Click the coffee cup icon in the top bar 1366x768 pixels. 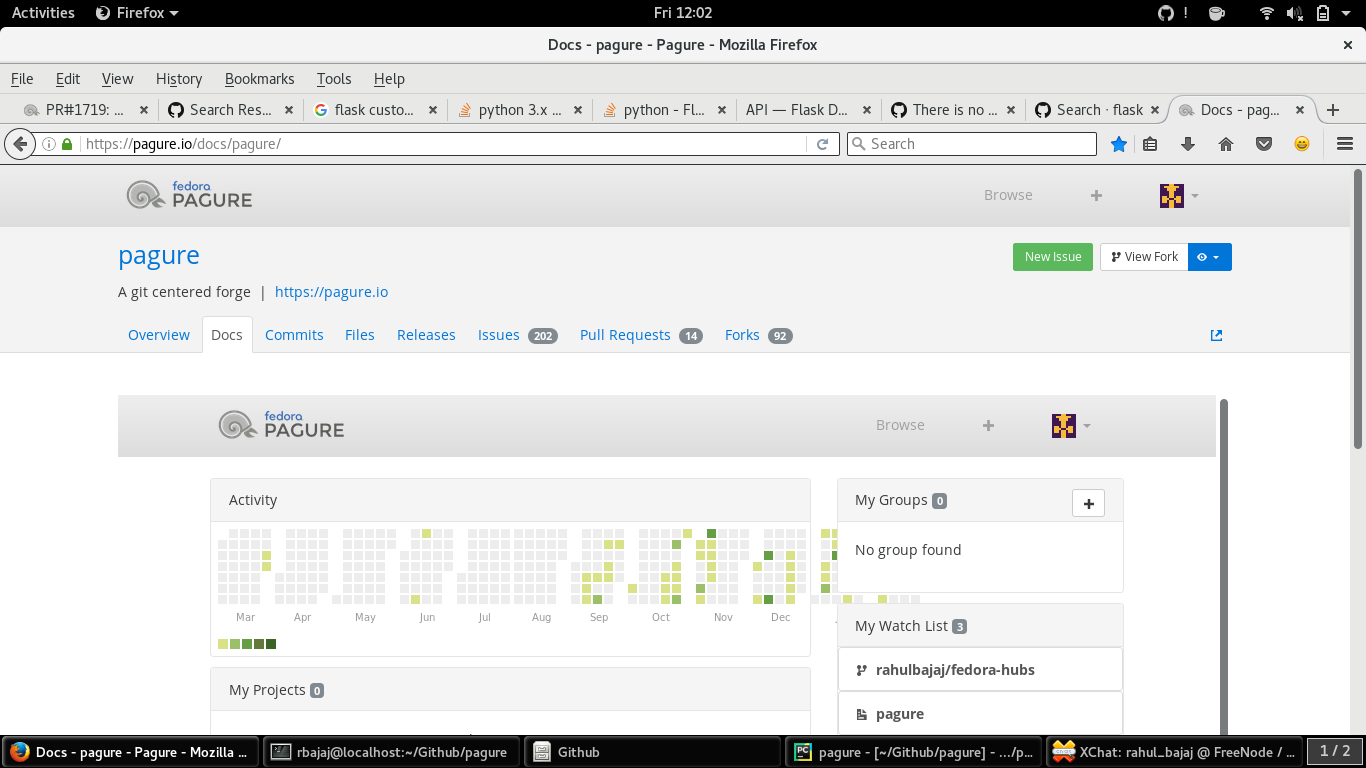1217,13
